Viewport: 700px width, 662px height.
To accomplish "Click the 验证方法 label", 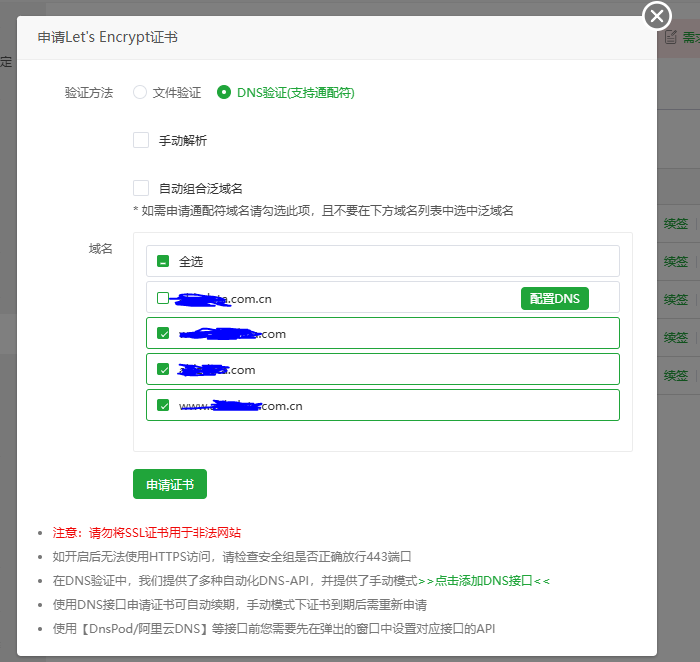I will [89, 93].
